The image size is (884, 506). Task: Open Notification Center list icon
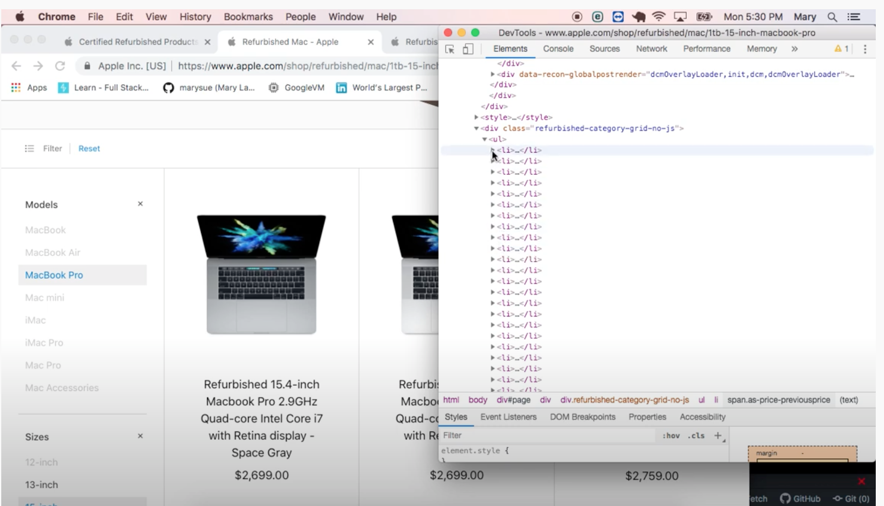click(854, 17)
